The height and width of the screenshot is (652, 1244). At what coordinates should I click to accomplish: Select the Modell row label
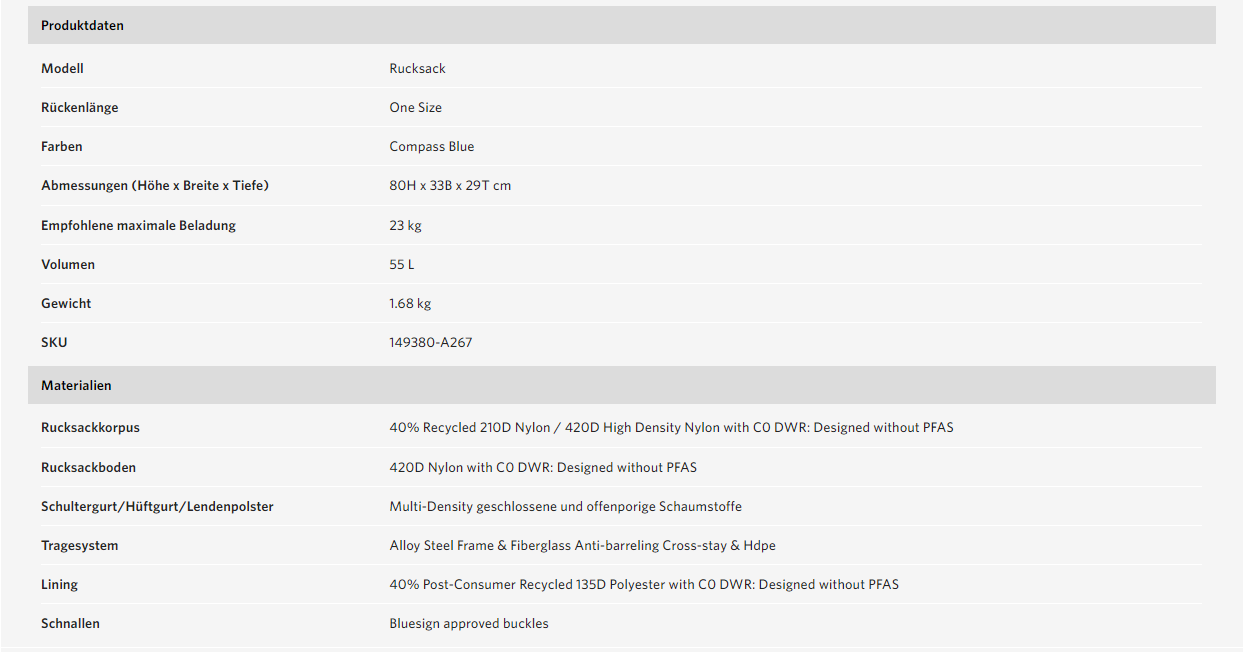(x=62, y=68)
